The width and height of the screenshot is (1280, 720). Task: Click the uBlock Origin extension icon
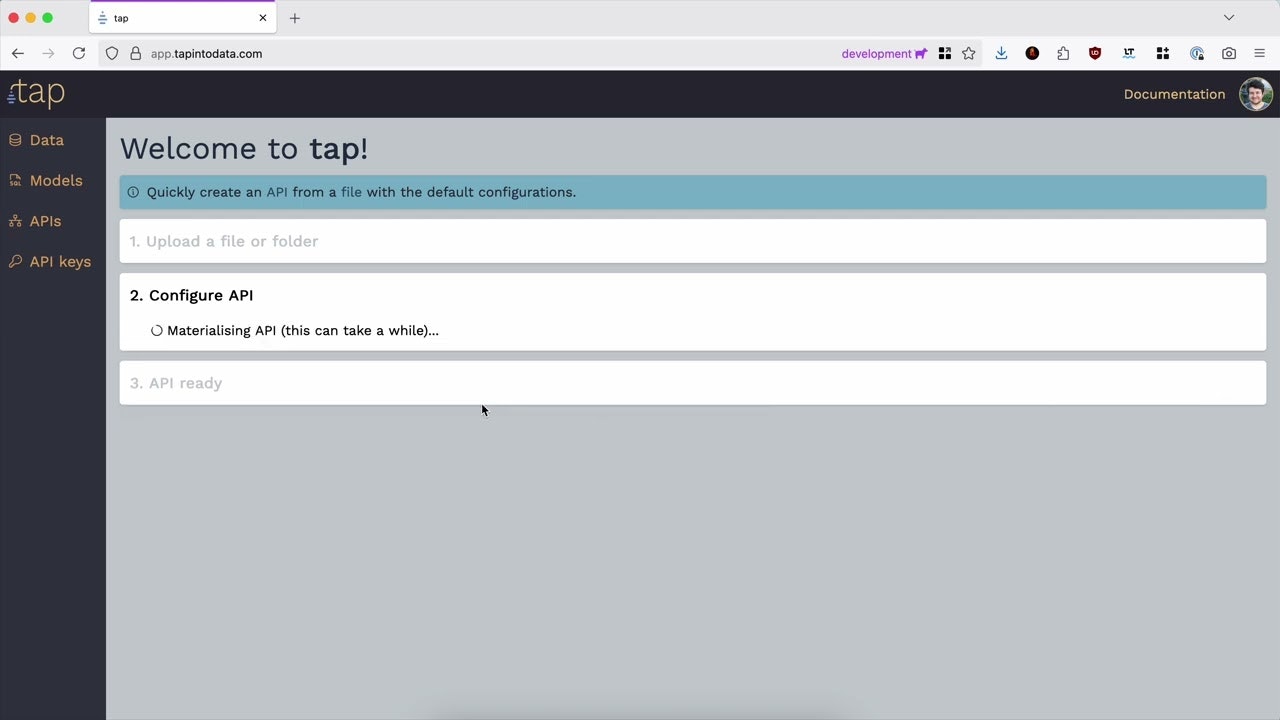1095,53
